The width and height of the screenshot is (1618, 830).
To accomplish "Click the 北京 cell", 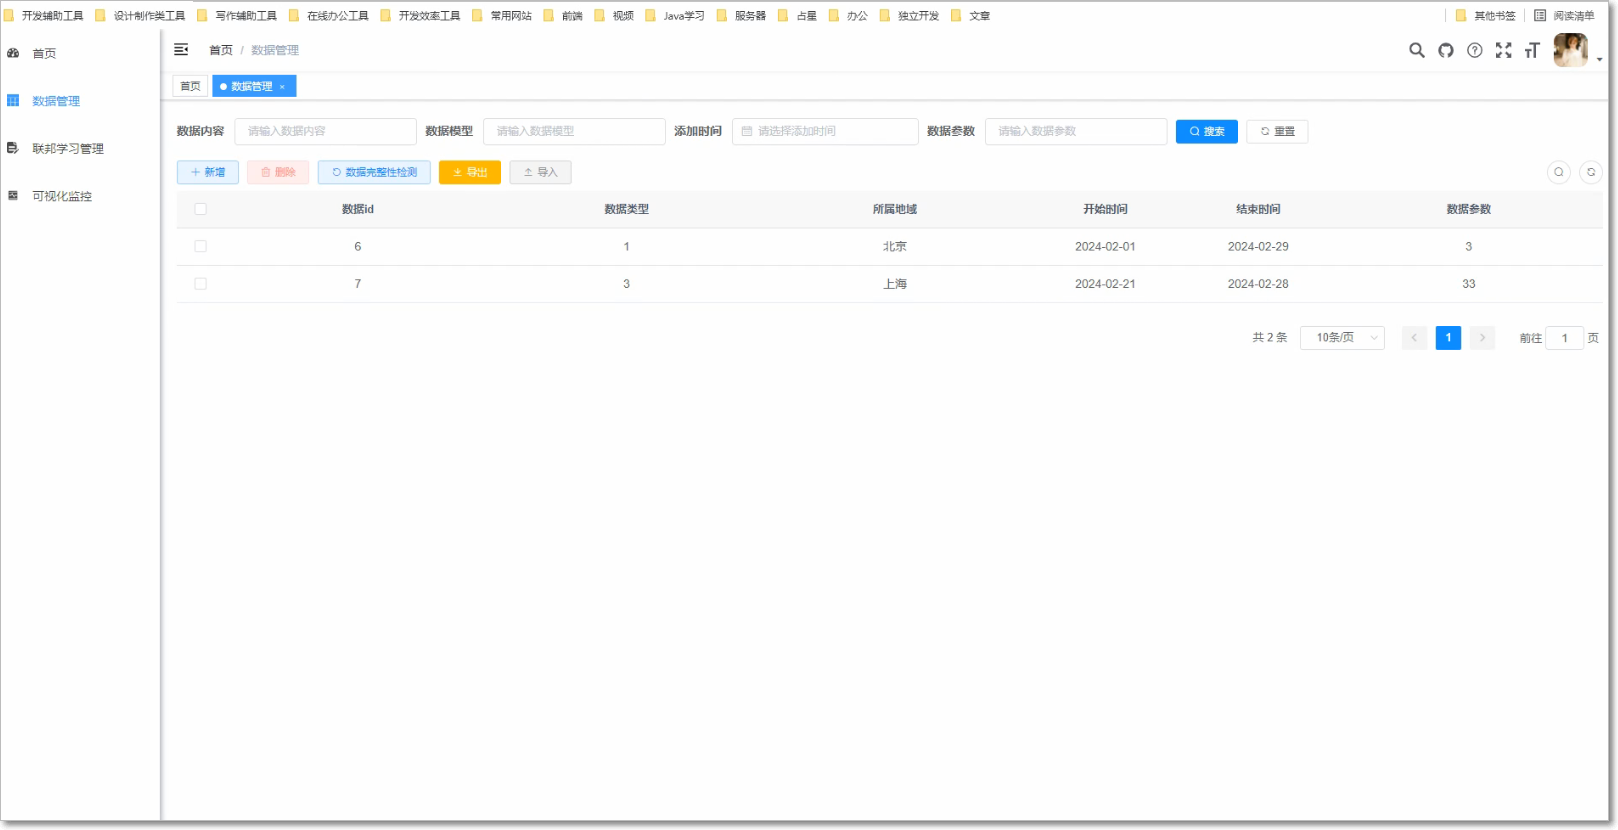I will pos(894,246).
